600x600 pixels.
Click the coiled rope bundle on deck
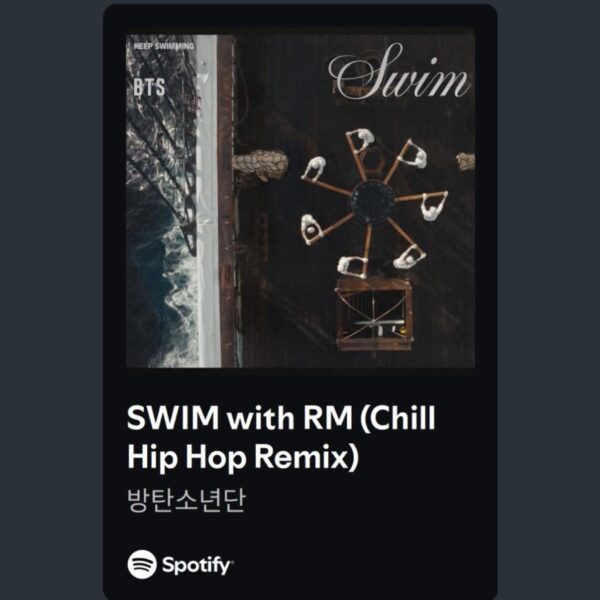pos(261,164)
